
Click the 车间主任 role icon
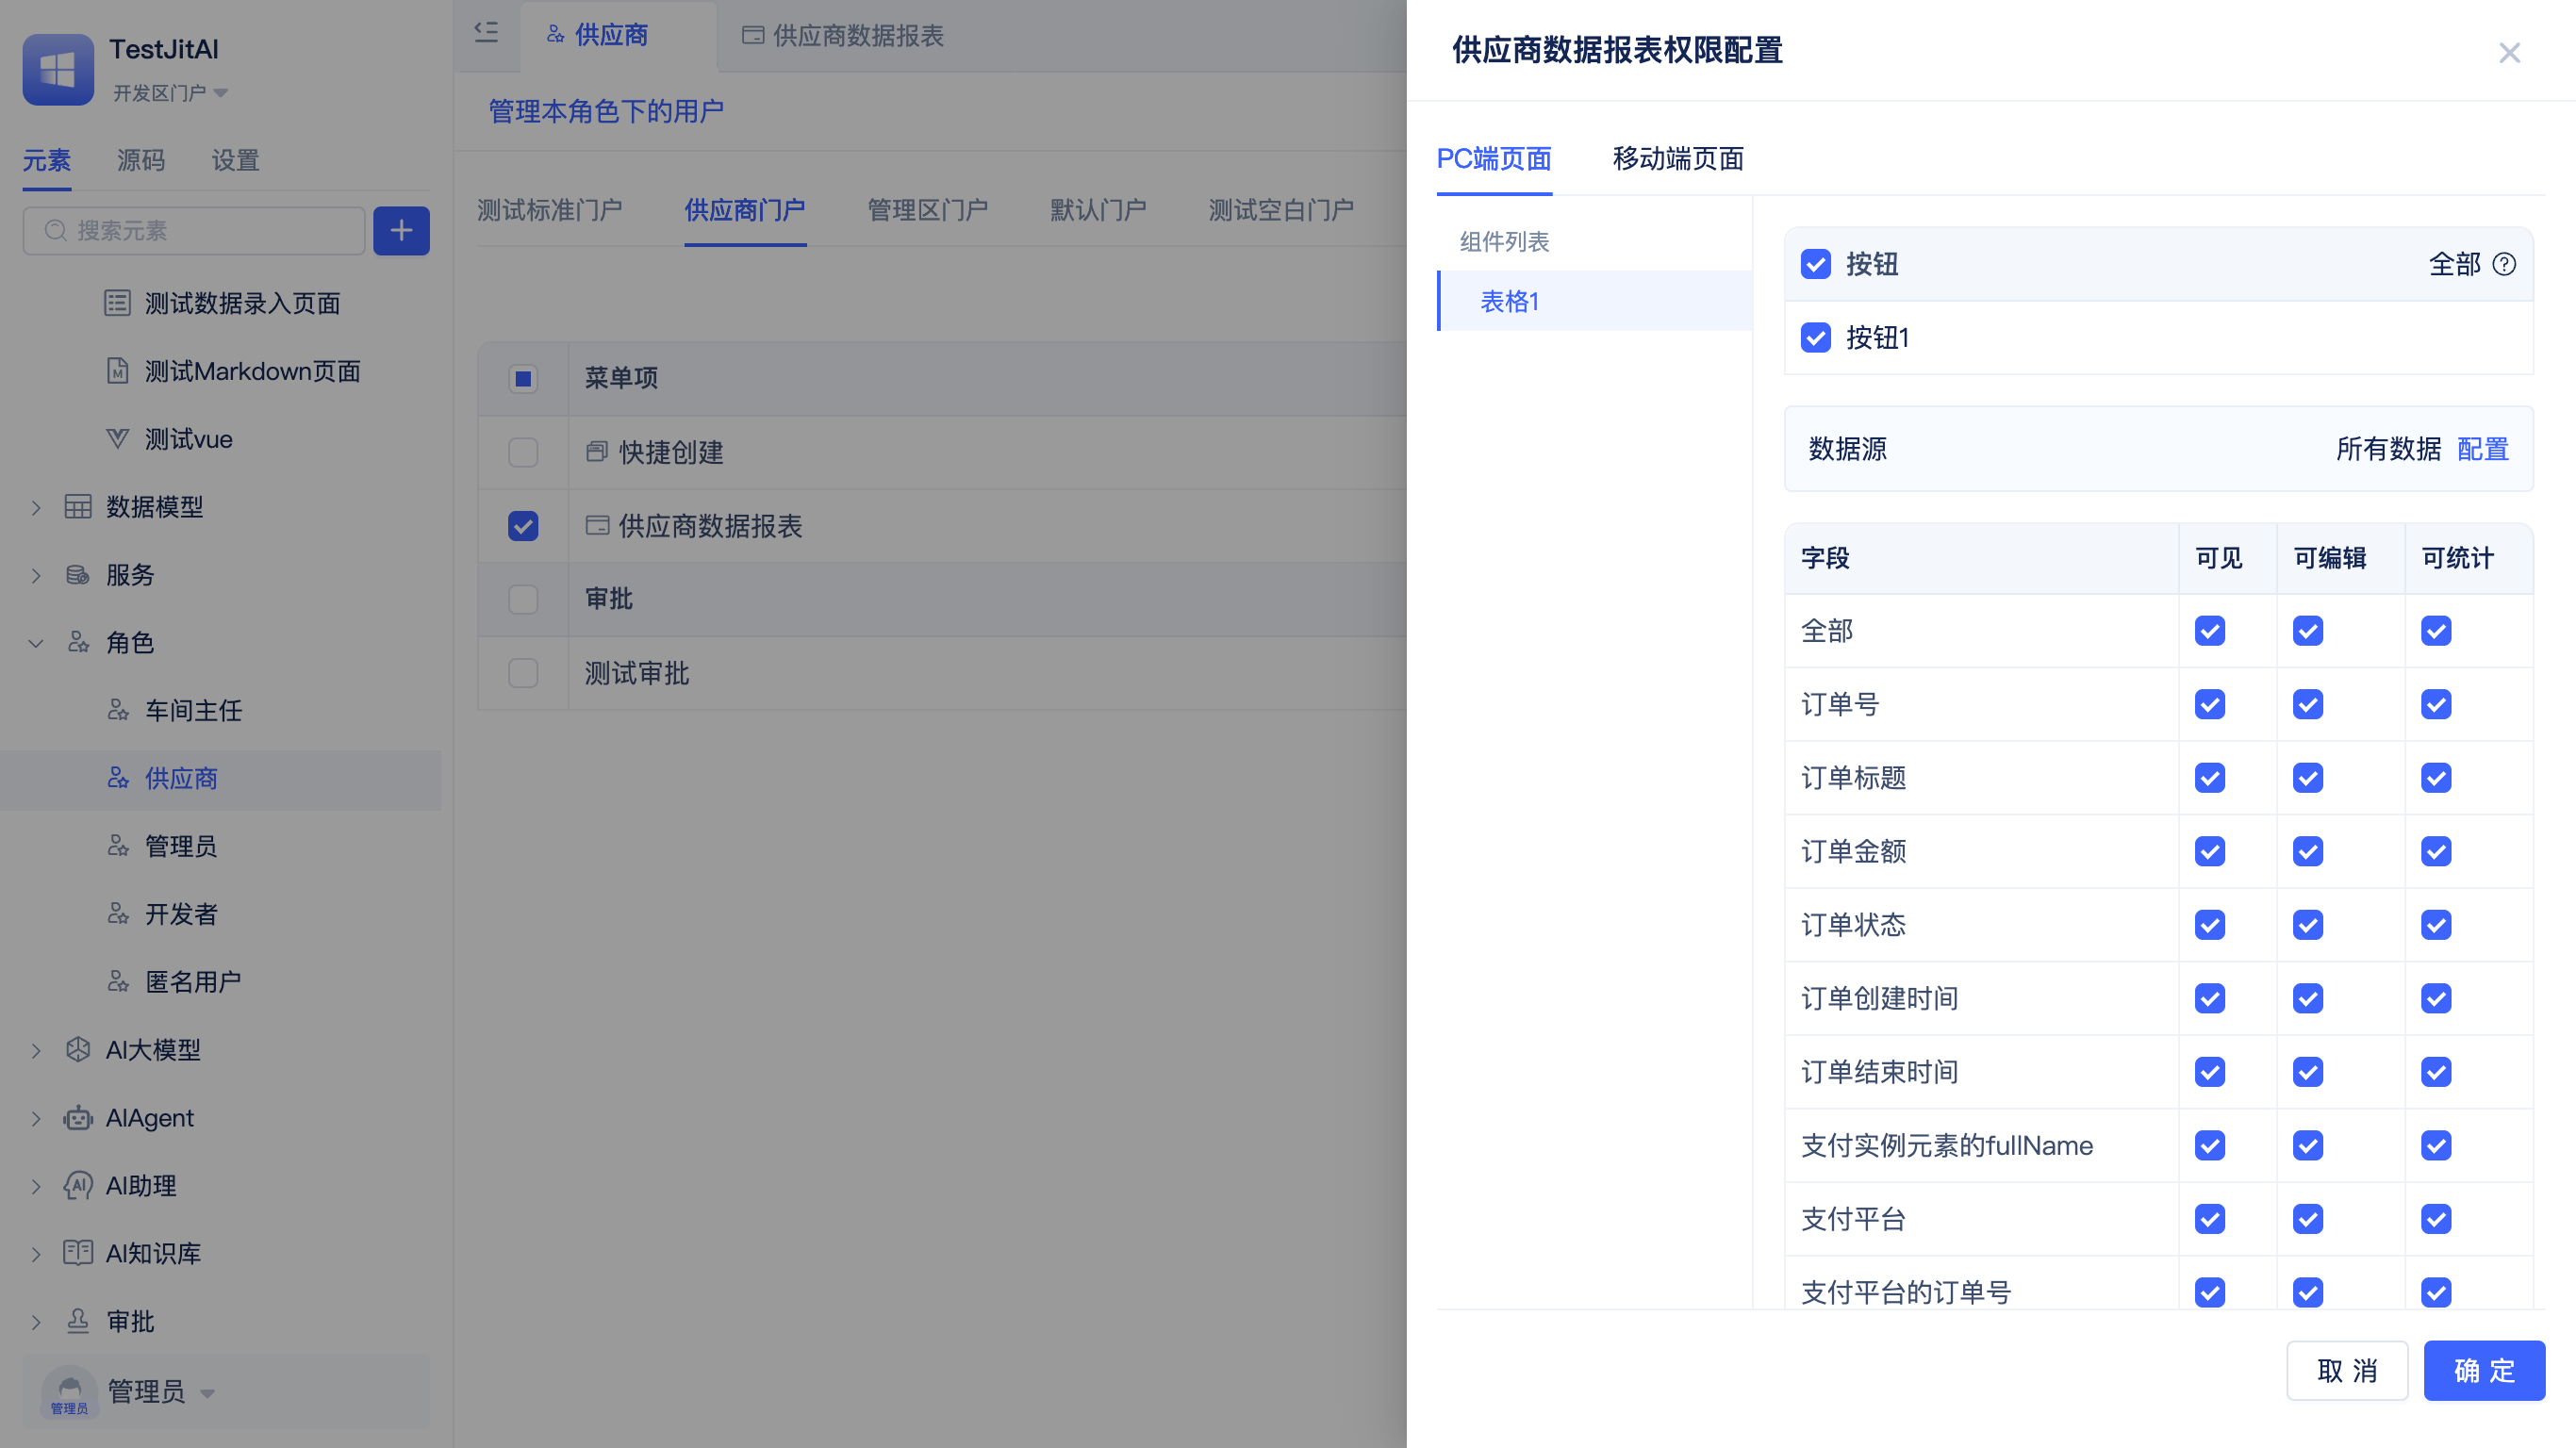tap(118, 710)
